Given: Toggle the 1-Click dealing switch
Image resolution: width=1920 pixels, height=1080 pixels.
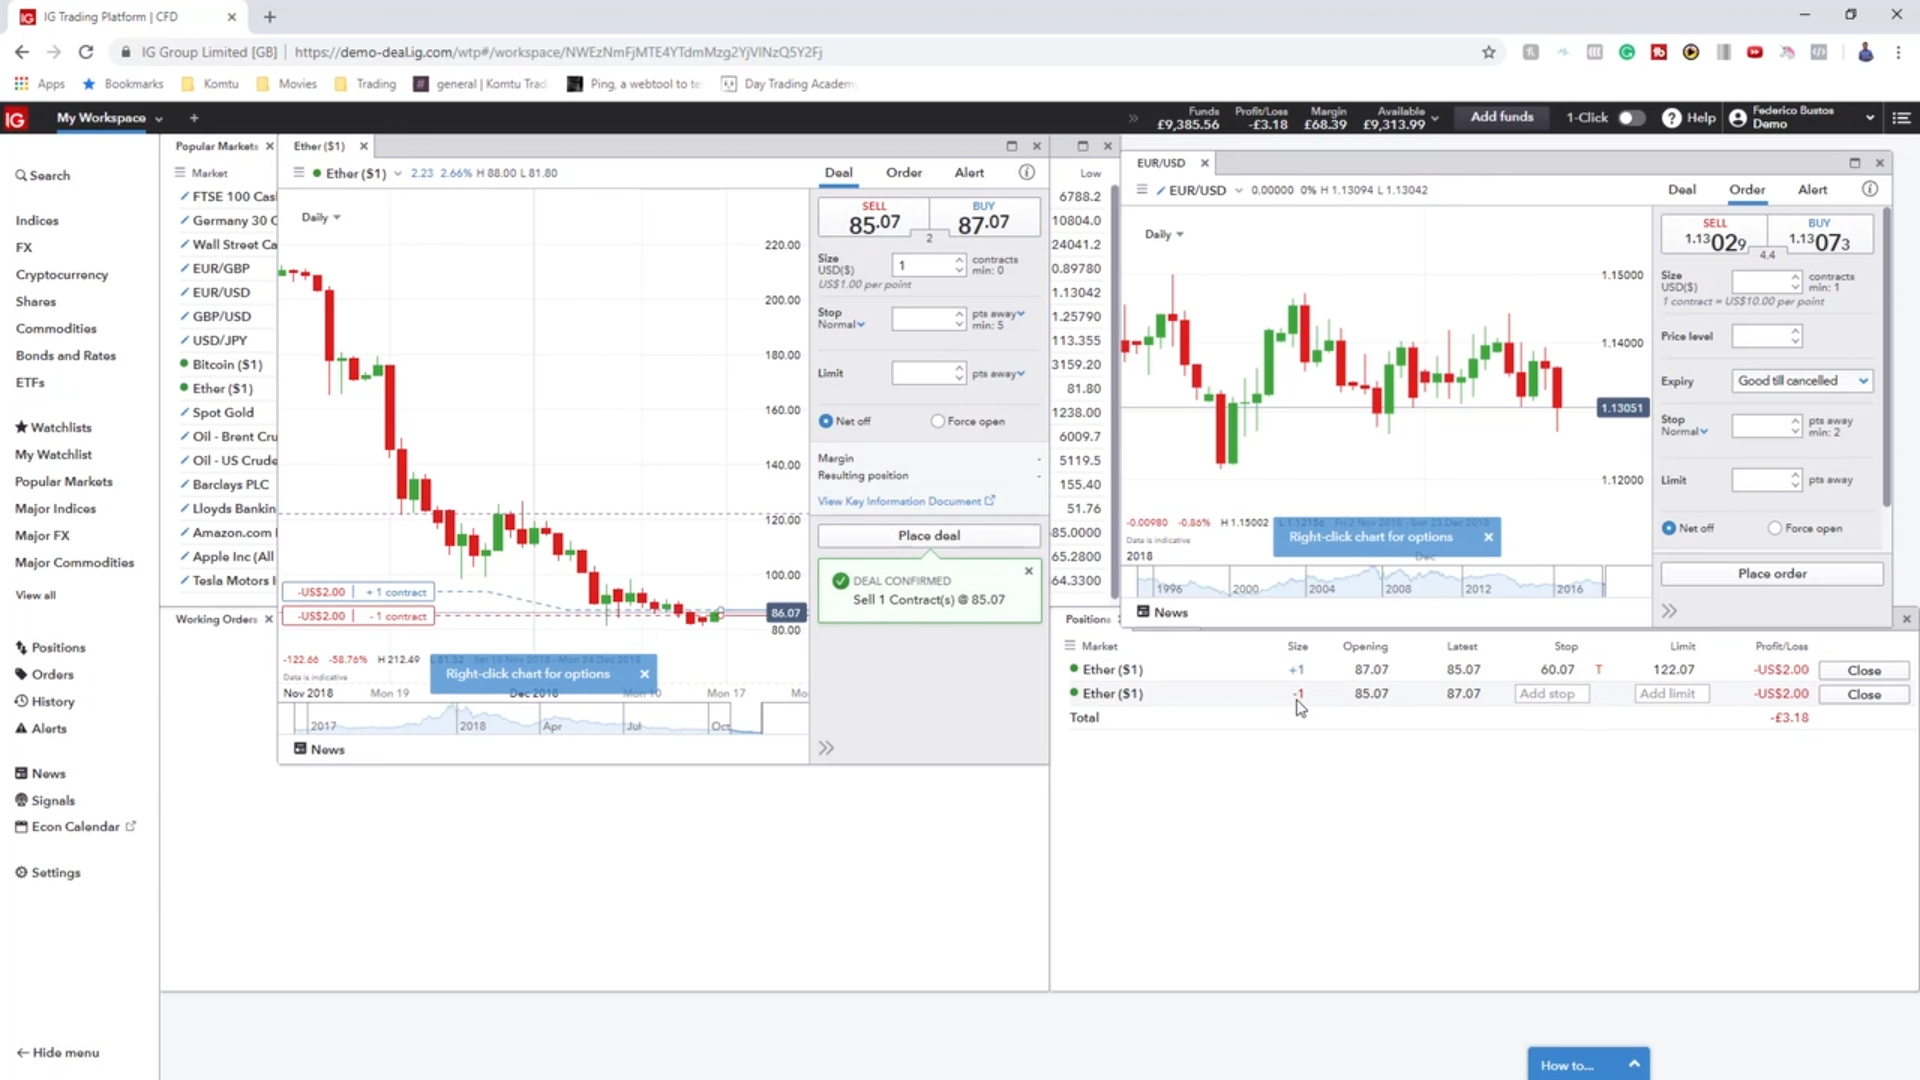Looking at the screenshot, I should pyautogui.click(x=1630, y=118).
